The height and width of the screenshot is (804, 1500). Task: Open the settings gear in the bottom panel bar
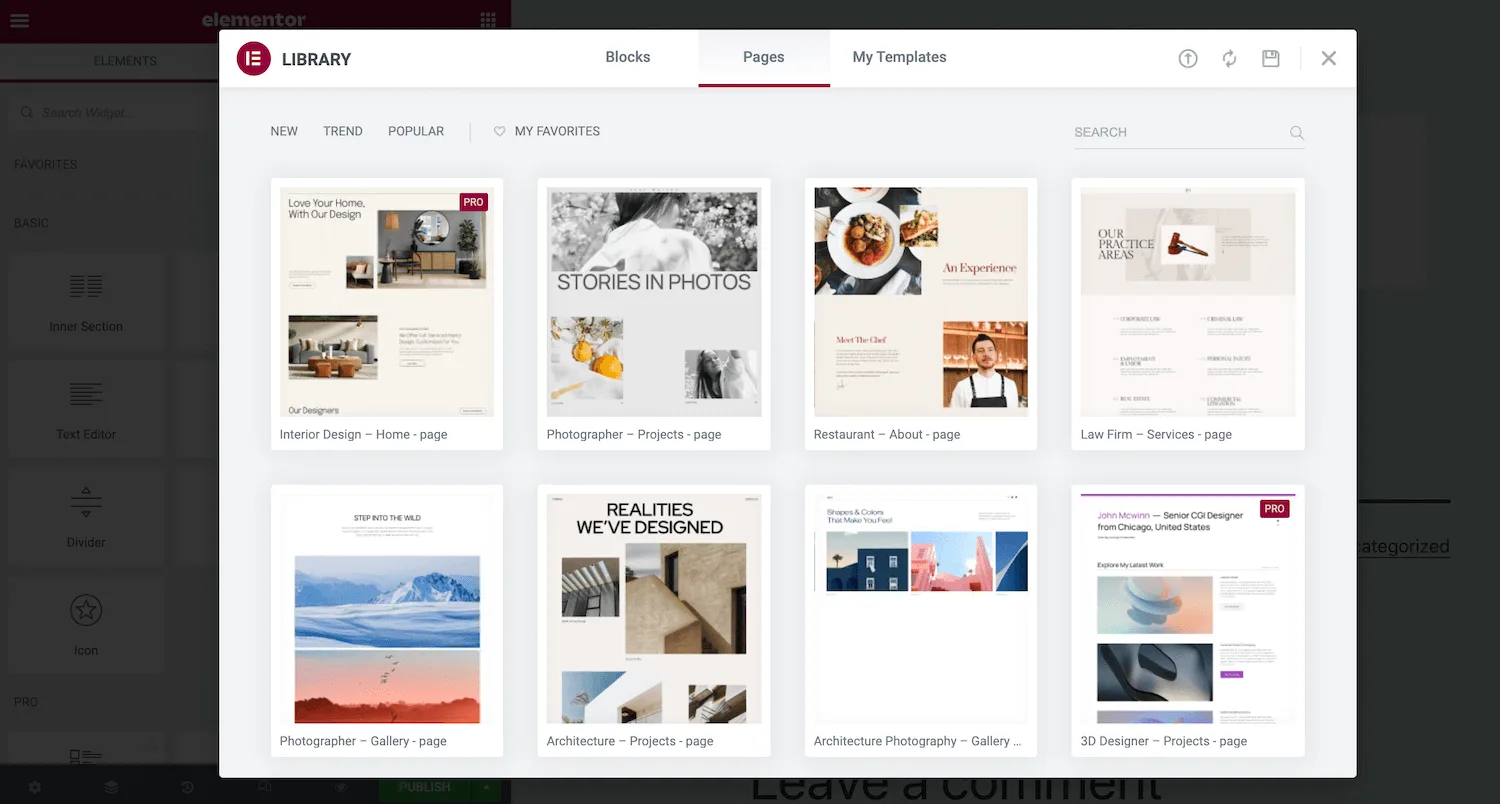(35, 787)
